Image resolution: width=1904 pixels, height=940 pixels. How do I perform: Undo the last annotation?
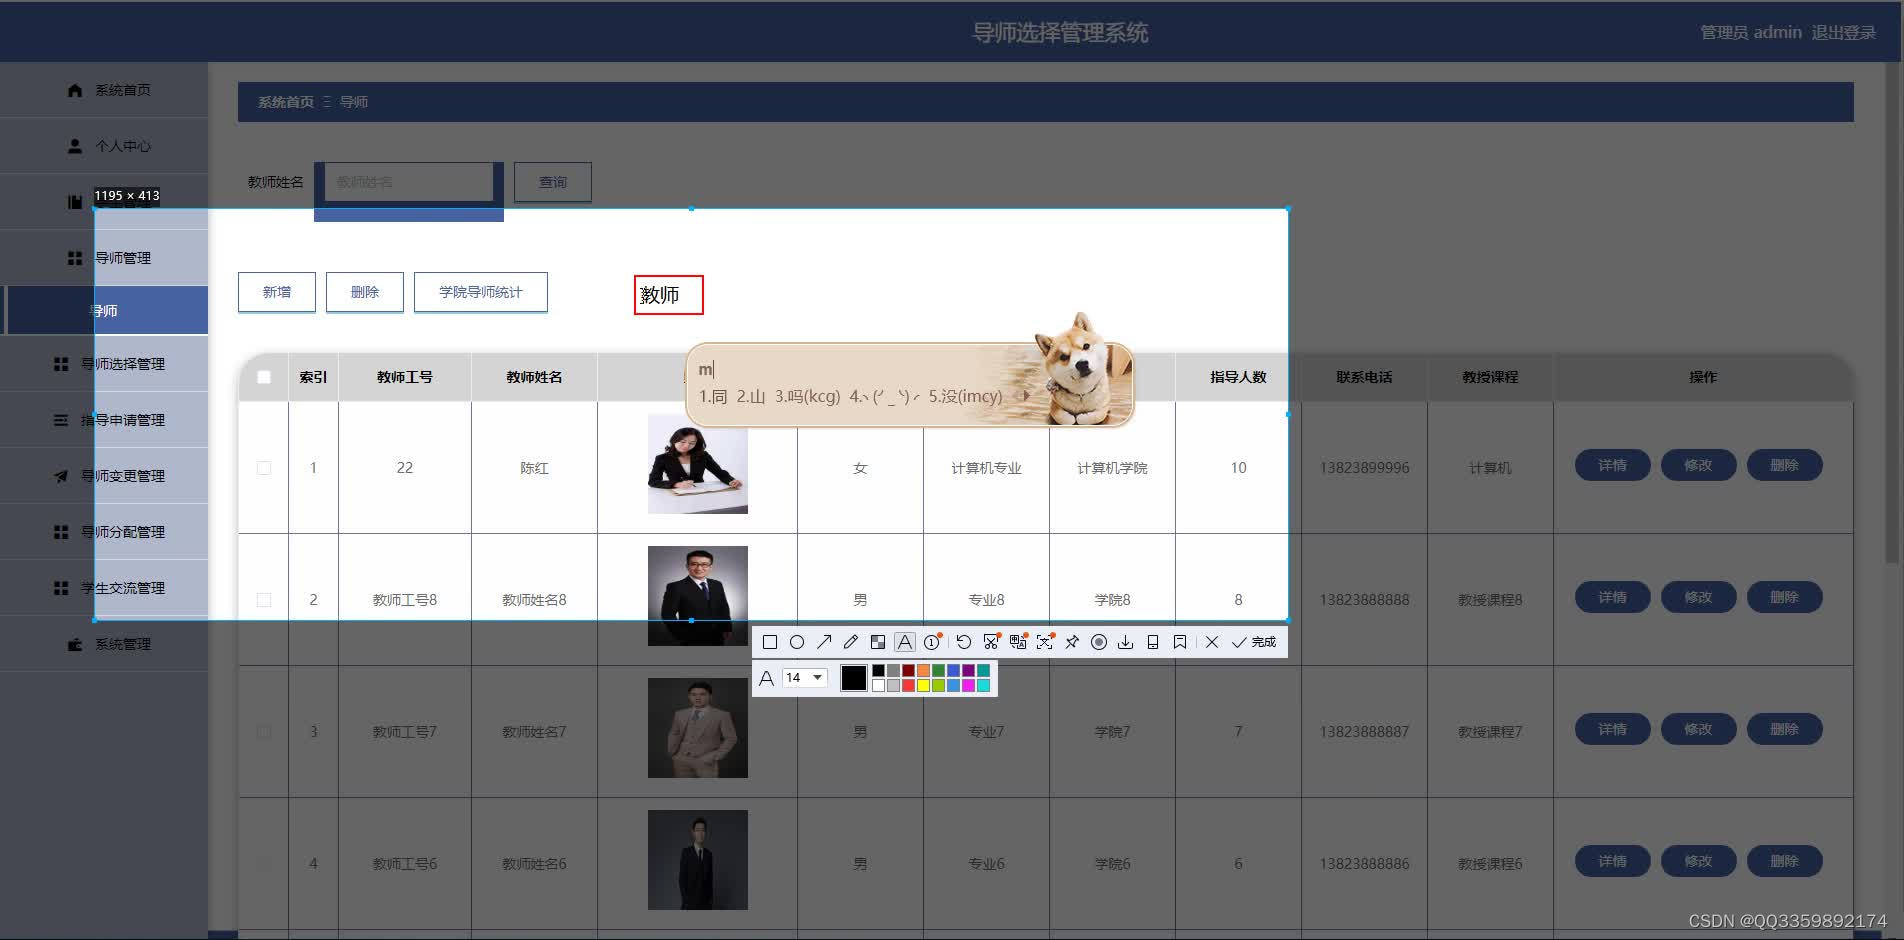(964, 642)
